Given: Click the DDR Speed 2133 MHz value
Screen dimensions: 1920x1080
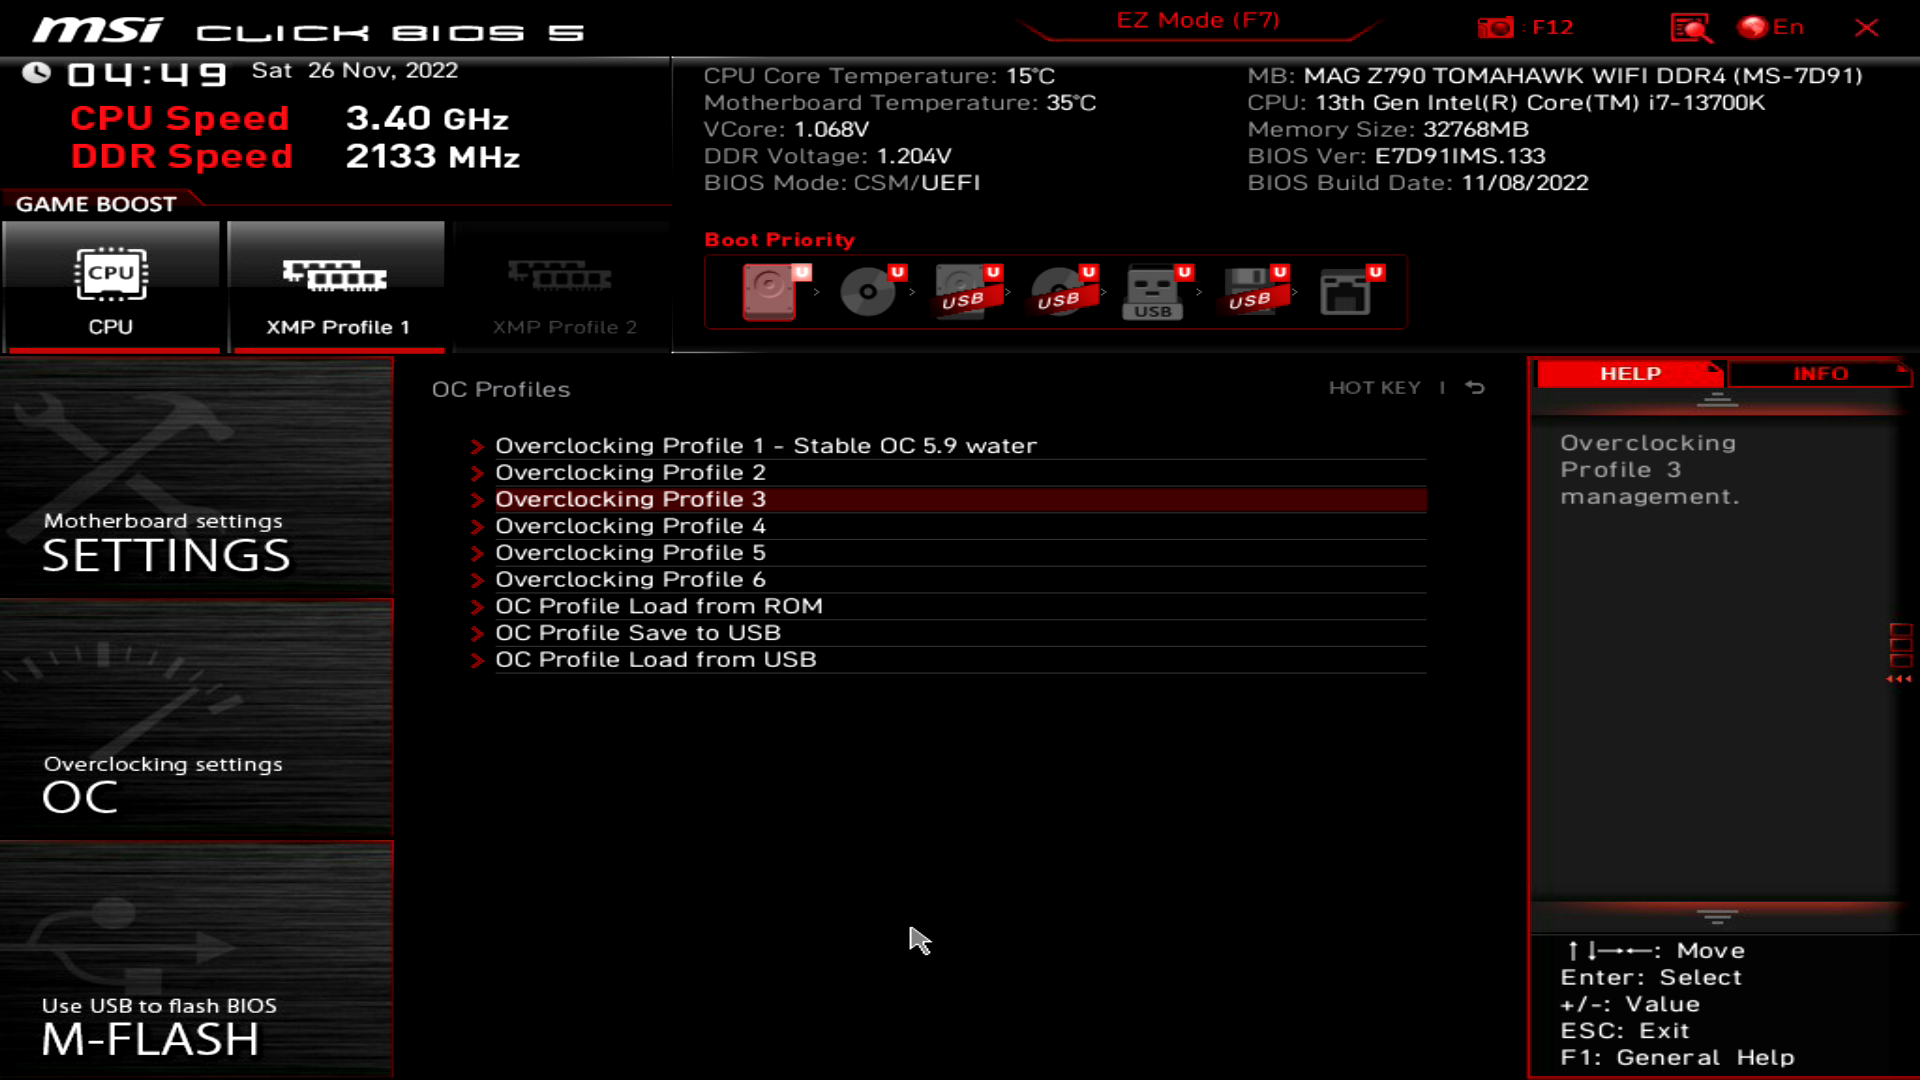Looking at the screenshot, I should (432, 157).
